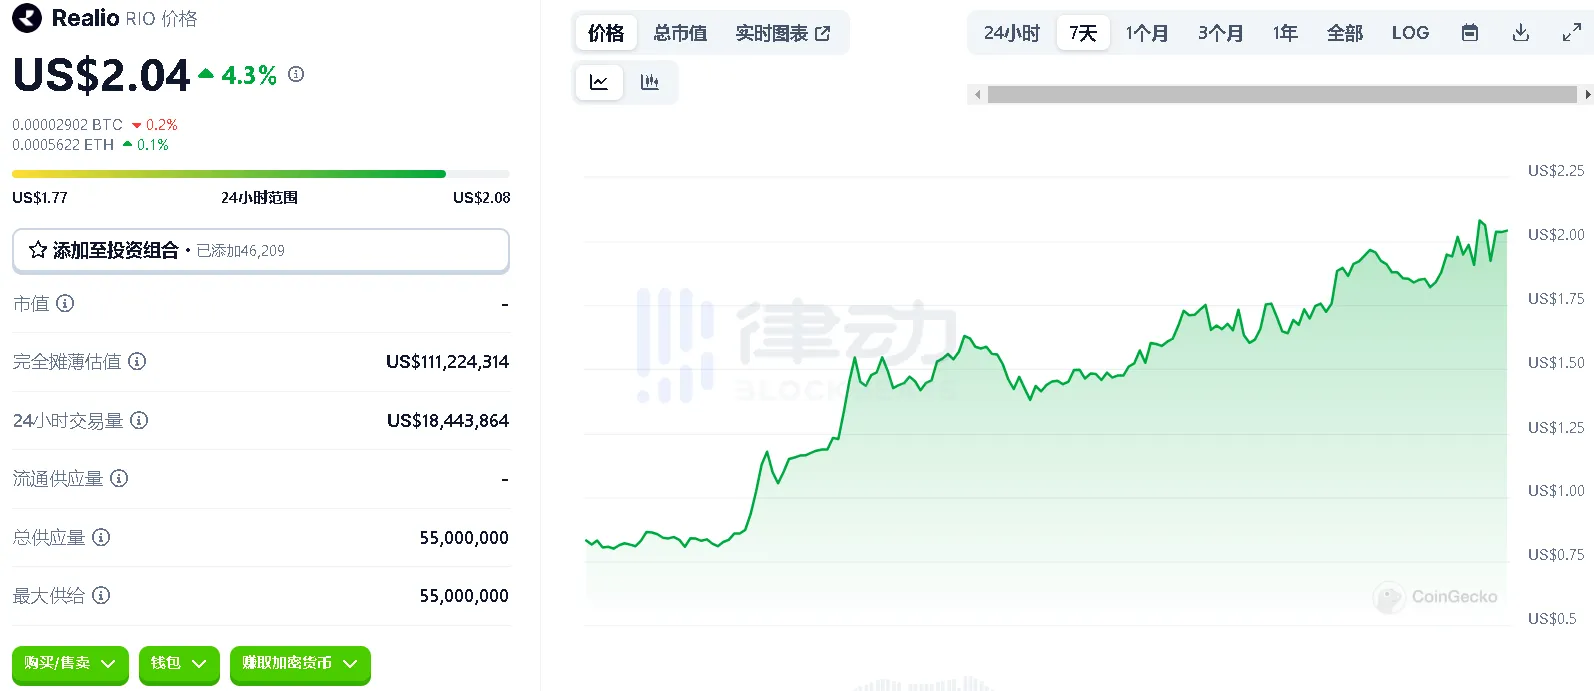
Task: Open the 实时图表 external link
Action: pyautogui.click(x=782, y=33)
